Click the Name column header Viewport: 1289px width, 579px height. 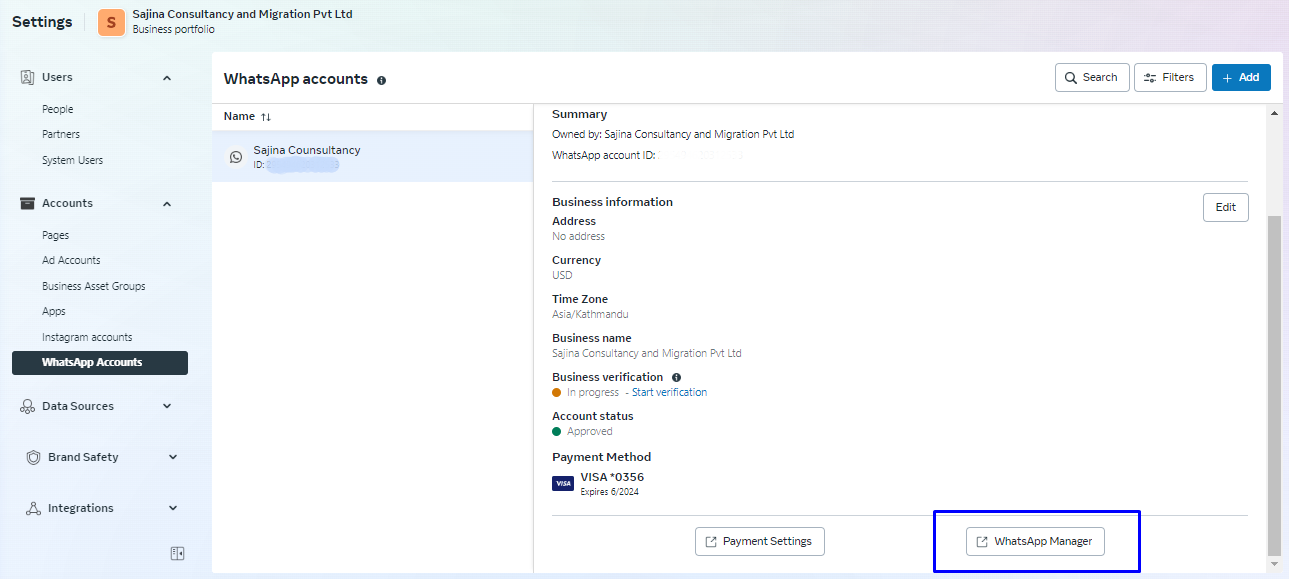click(239, 116)
